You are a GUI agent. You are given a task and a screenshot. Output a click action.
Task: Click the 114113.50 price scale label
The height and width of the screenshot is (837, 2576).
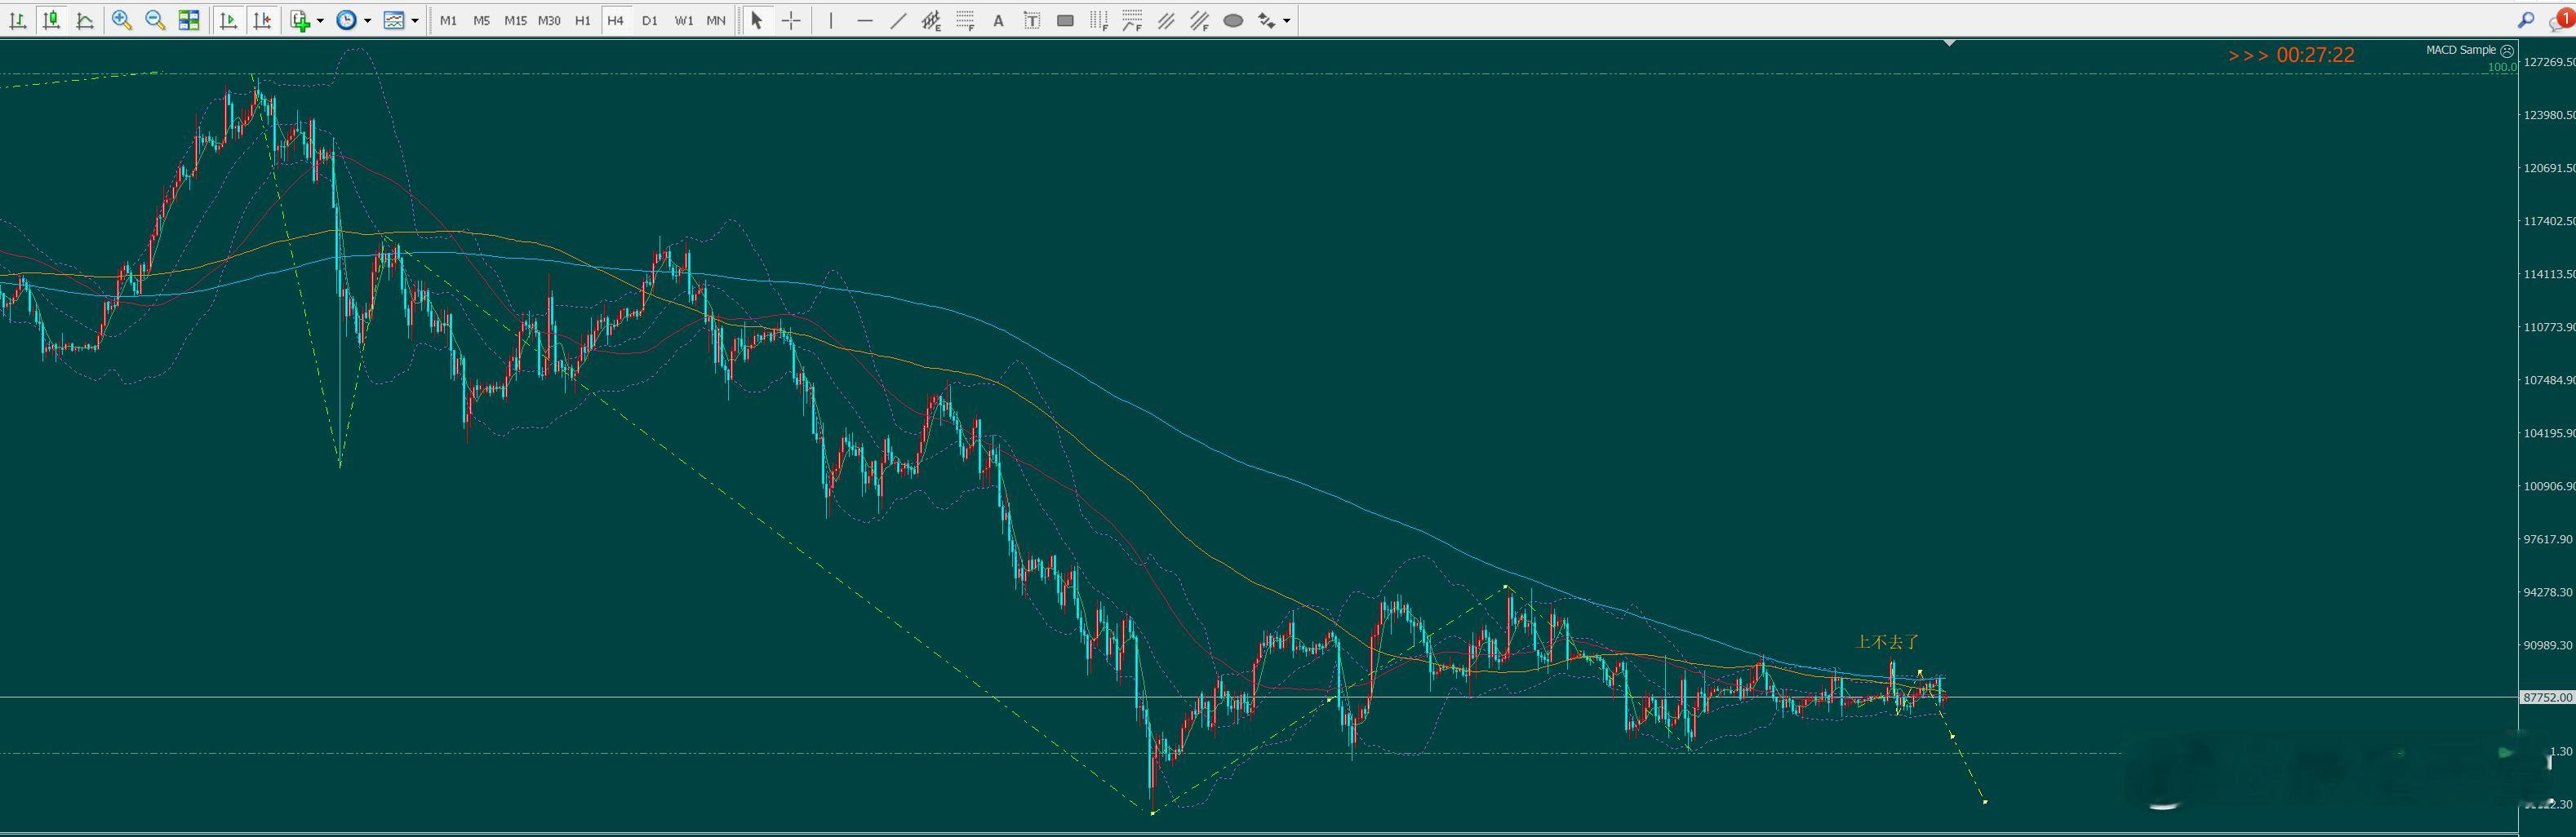(2549, 274)
